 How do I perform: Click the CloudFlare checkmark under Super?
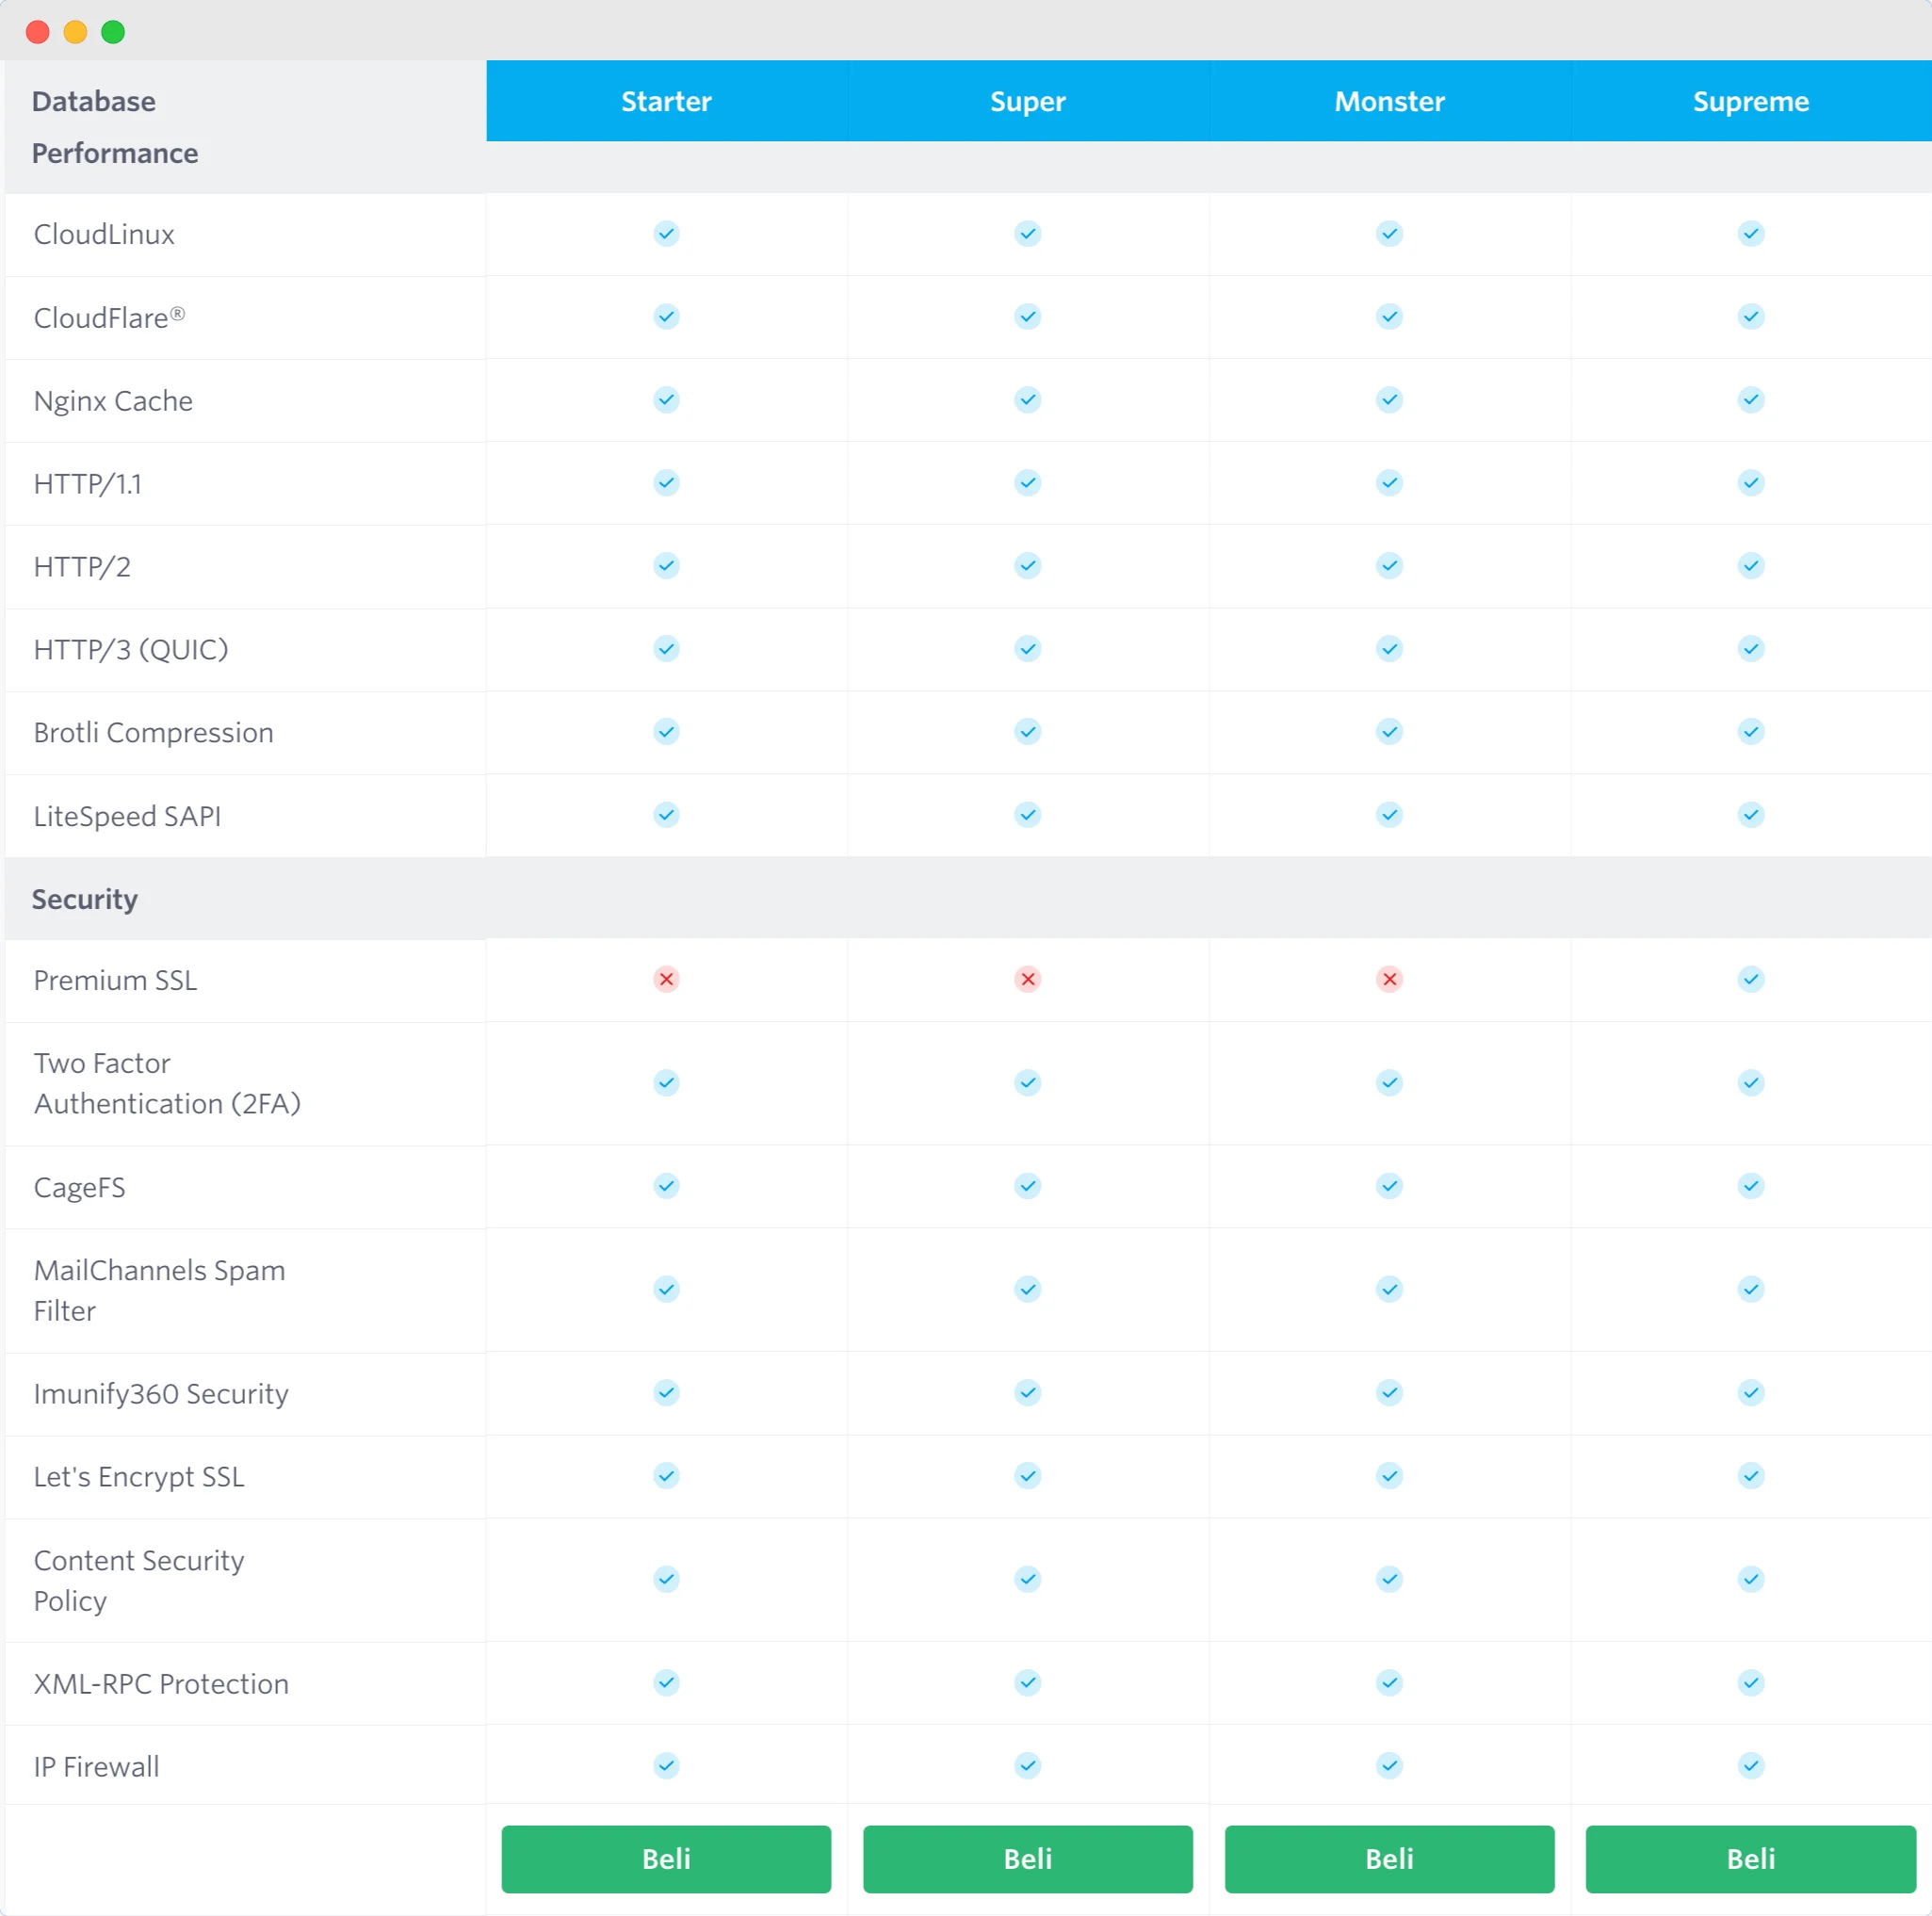tap(1028, 317)
